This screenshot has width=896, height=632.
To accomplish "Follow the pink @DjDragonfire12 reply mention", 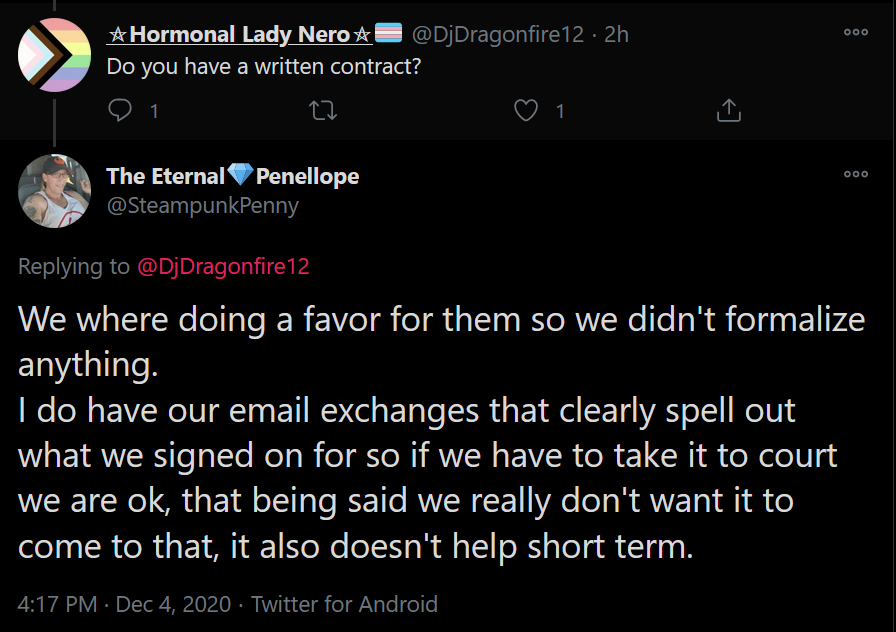I will (223, 266).
